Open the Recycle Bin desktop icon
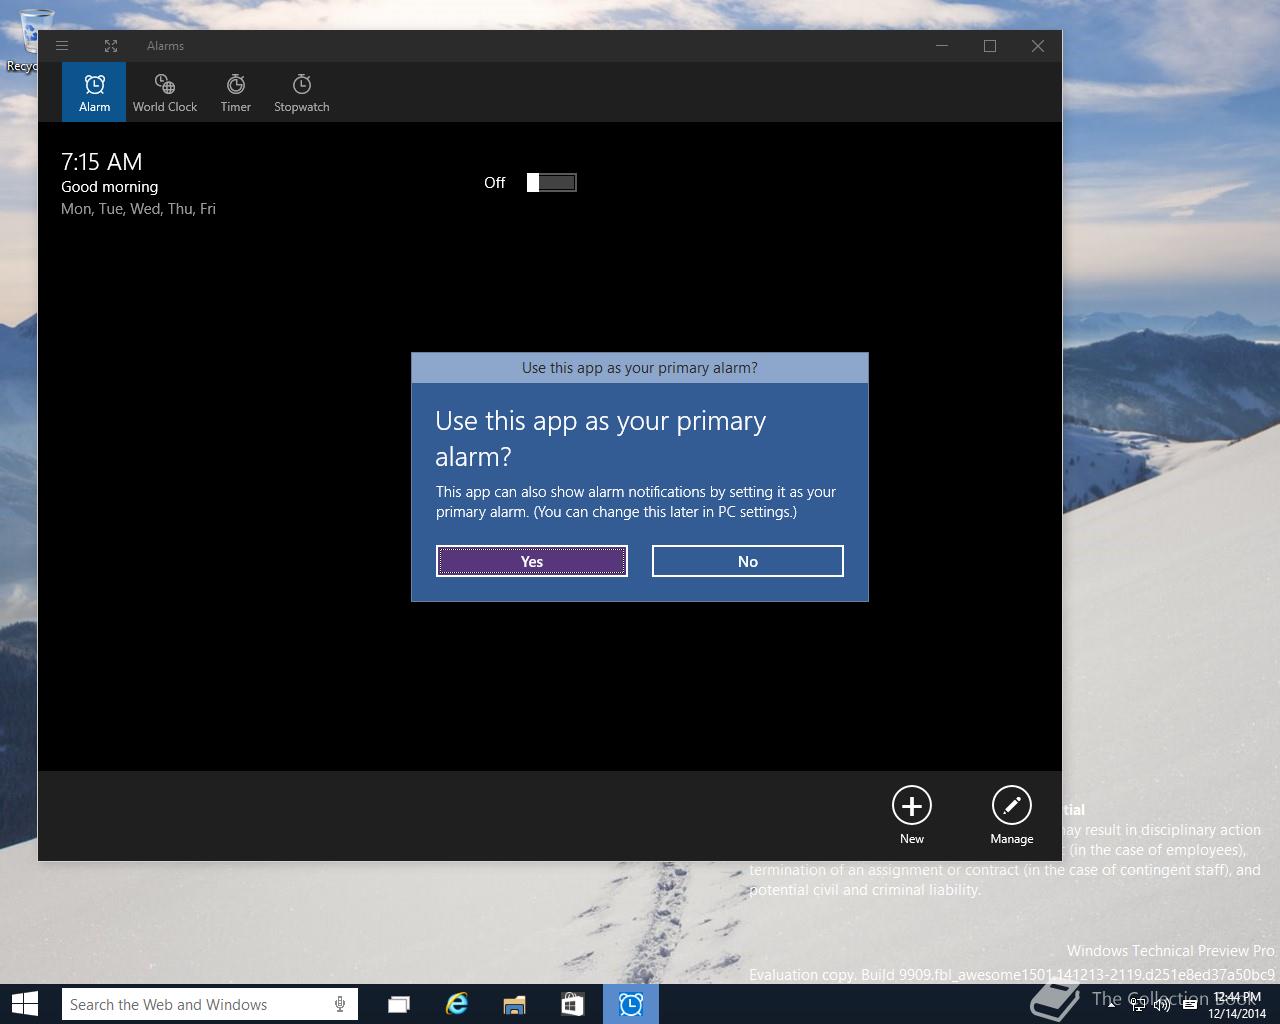 point(35,40)
